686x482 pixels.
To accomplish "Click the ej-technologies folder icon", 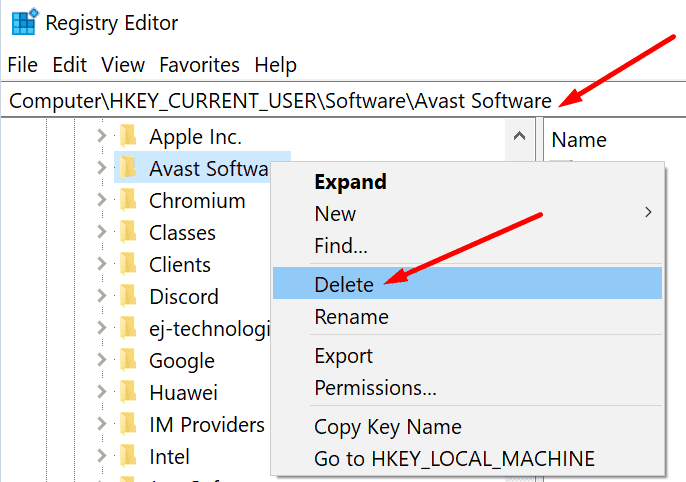I will coord(129,328).
